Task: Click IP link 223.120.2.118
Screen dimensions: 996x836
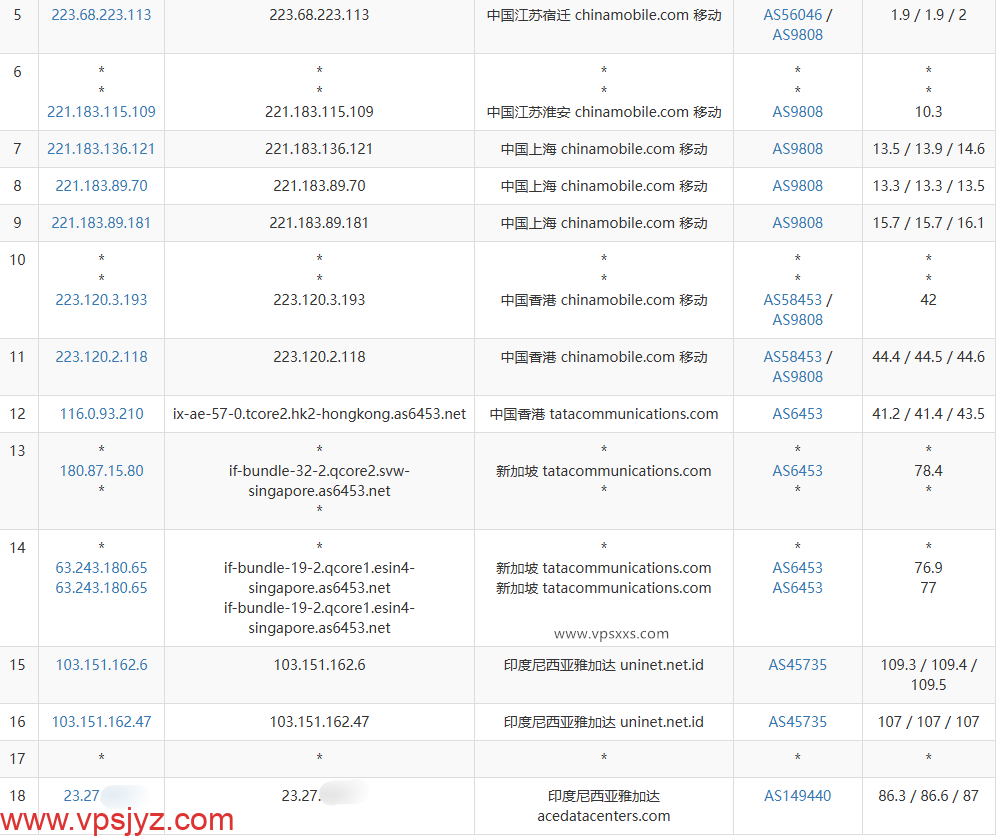Action: [101, 357]
